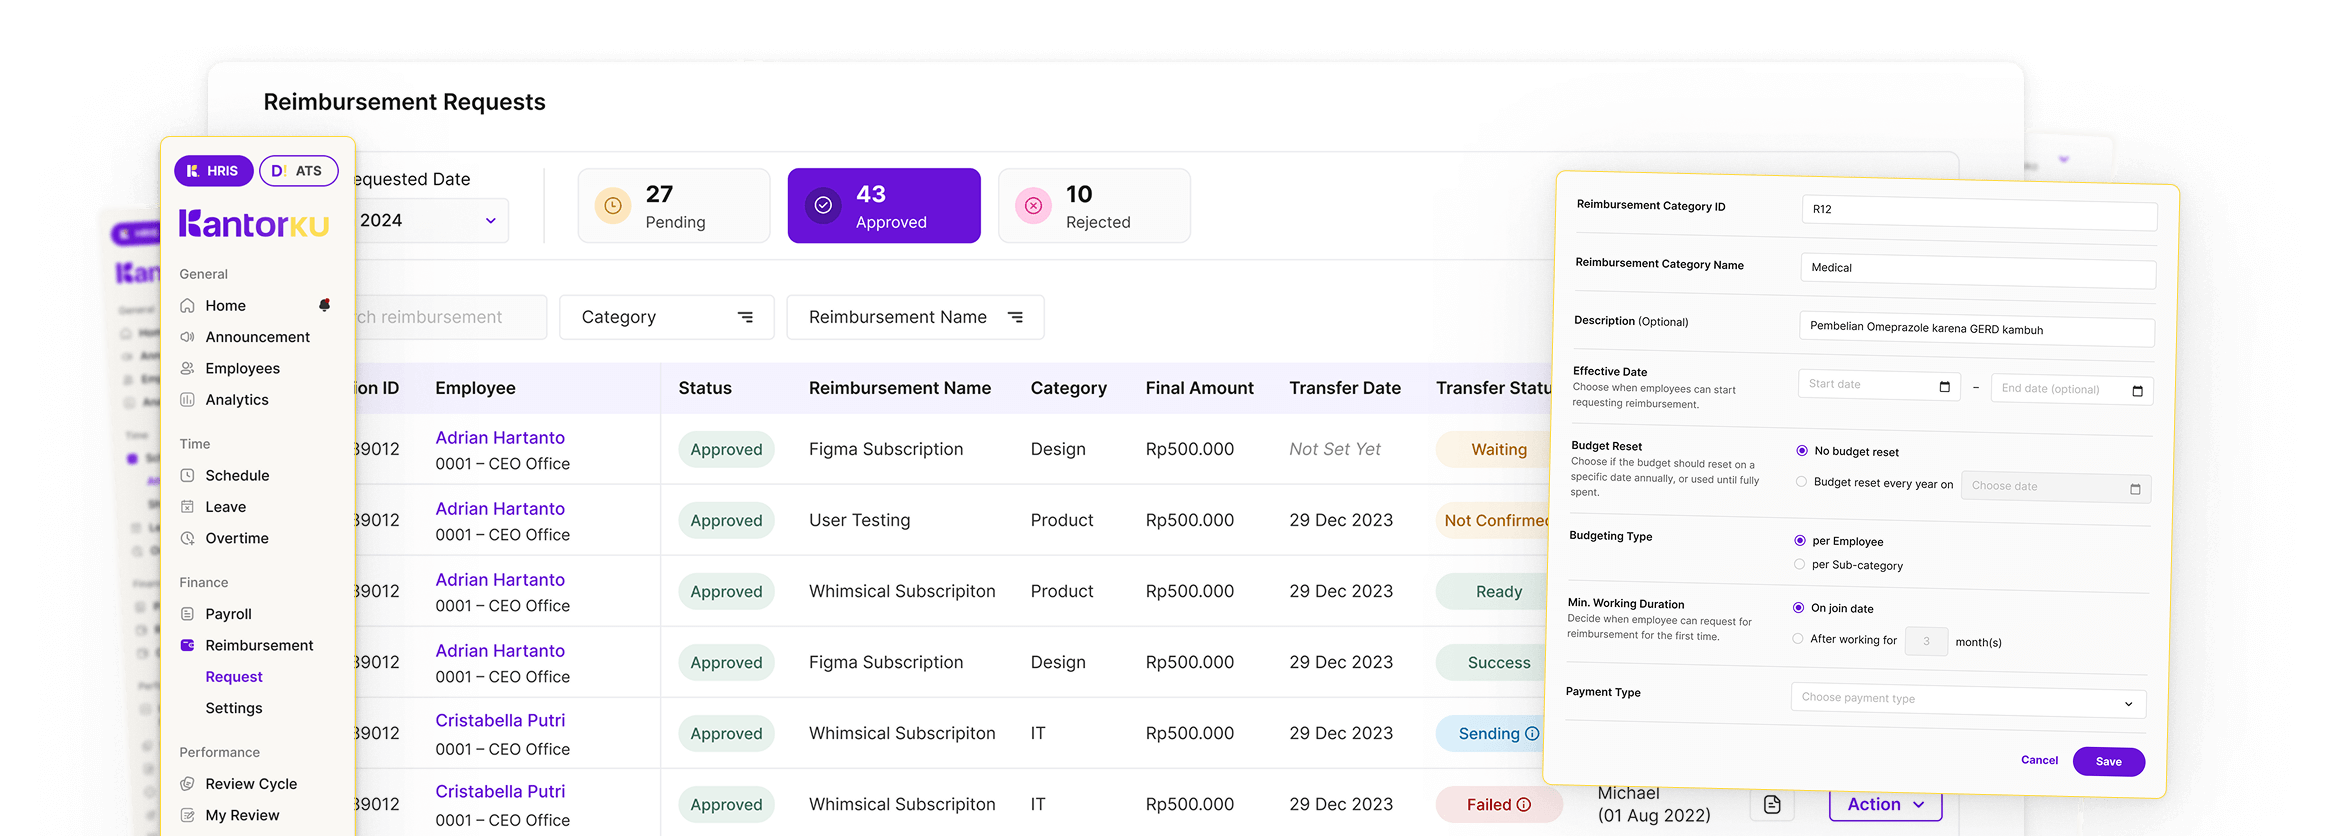Open the Choose payment type dropdown
The width and height of the screenshot is (2341, 836).
pos(1968,700)
